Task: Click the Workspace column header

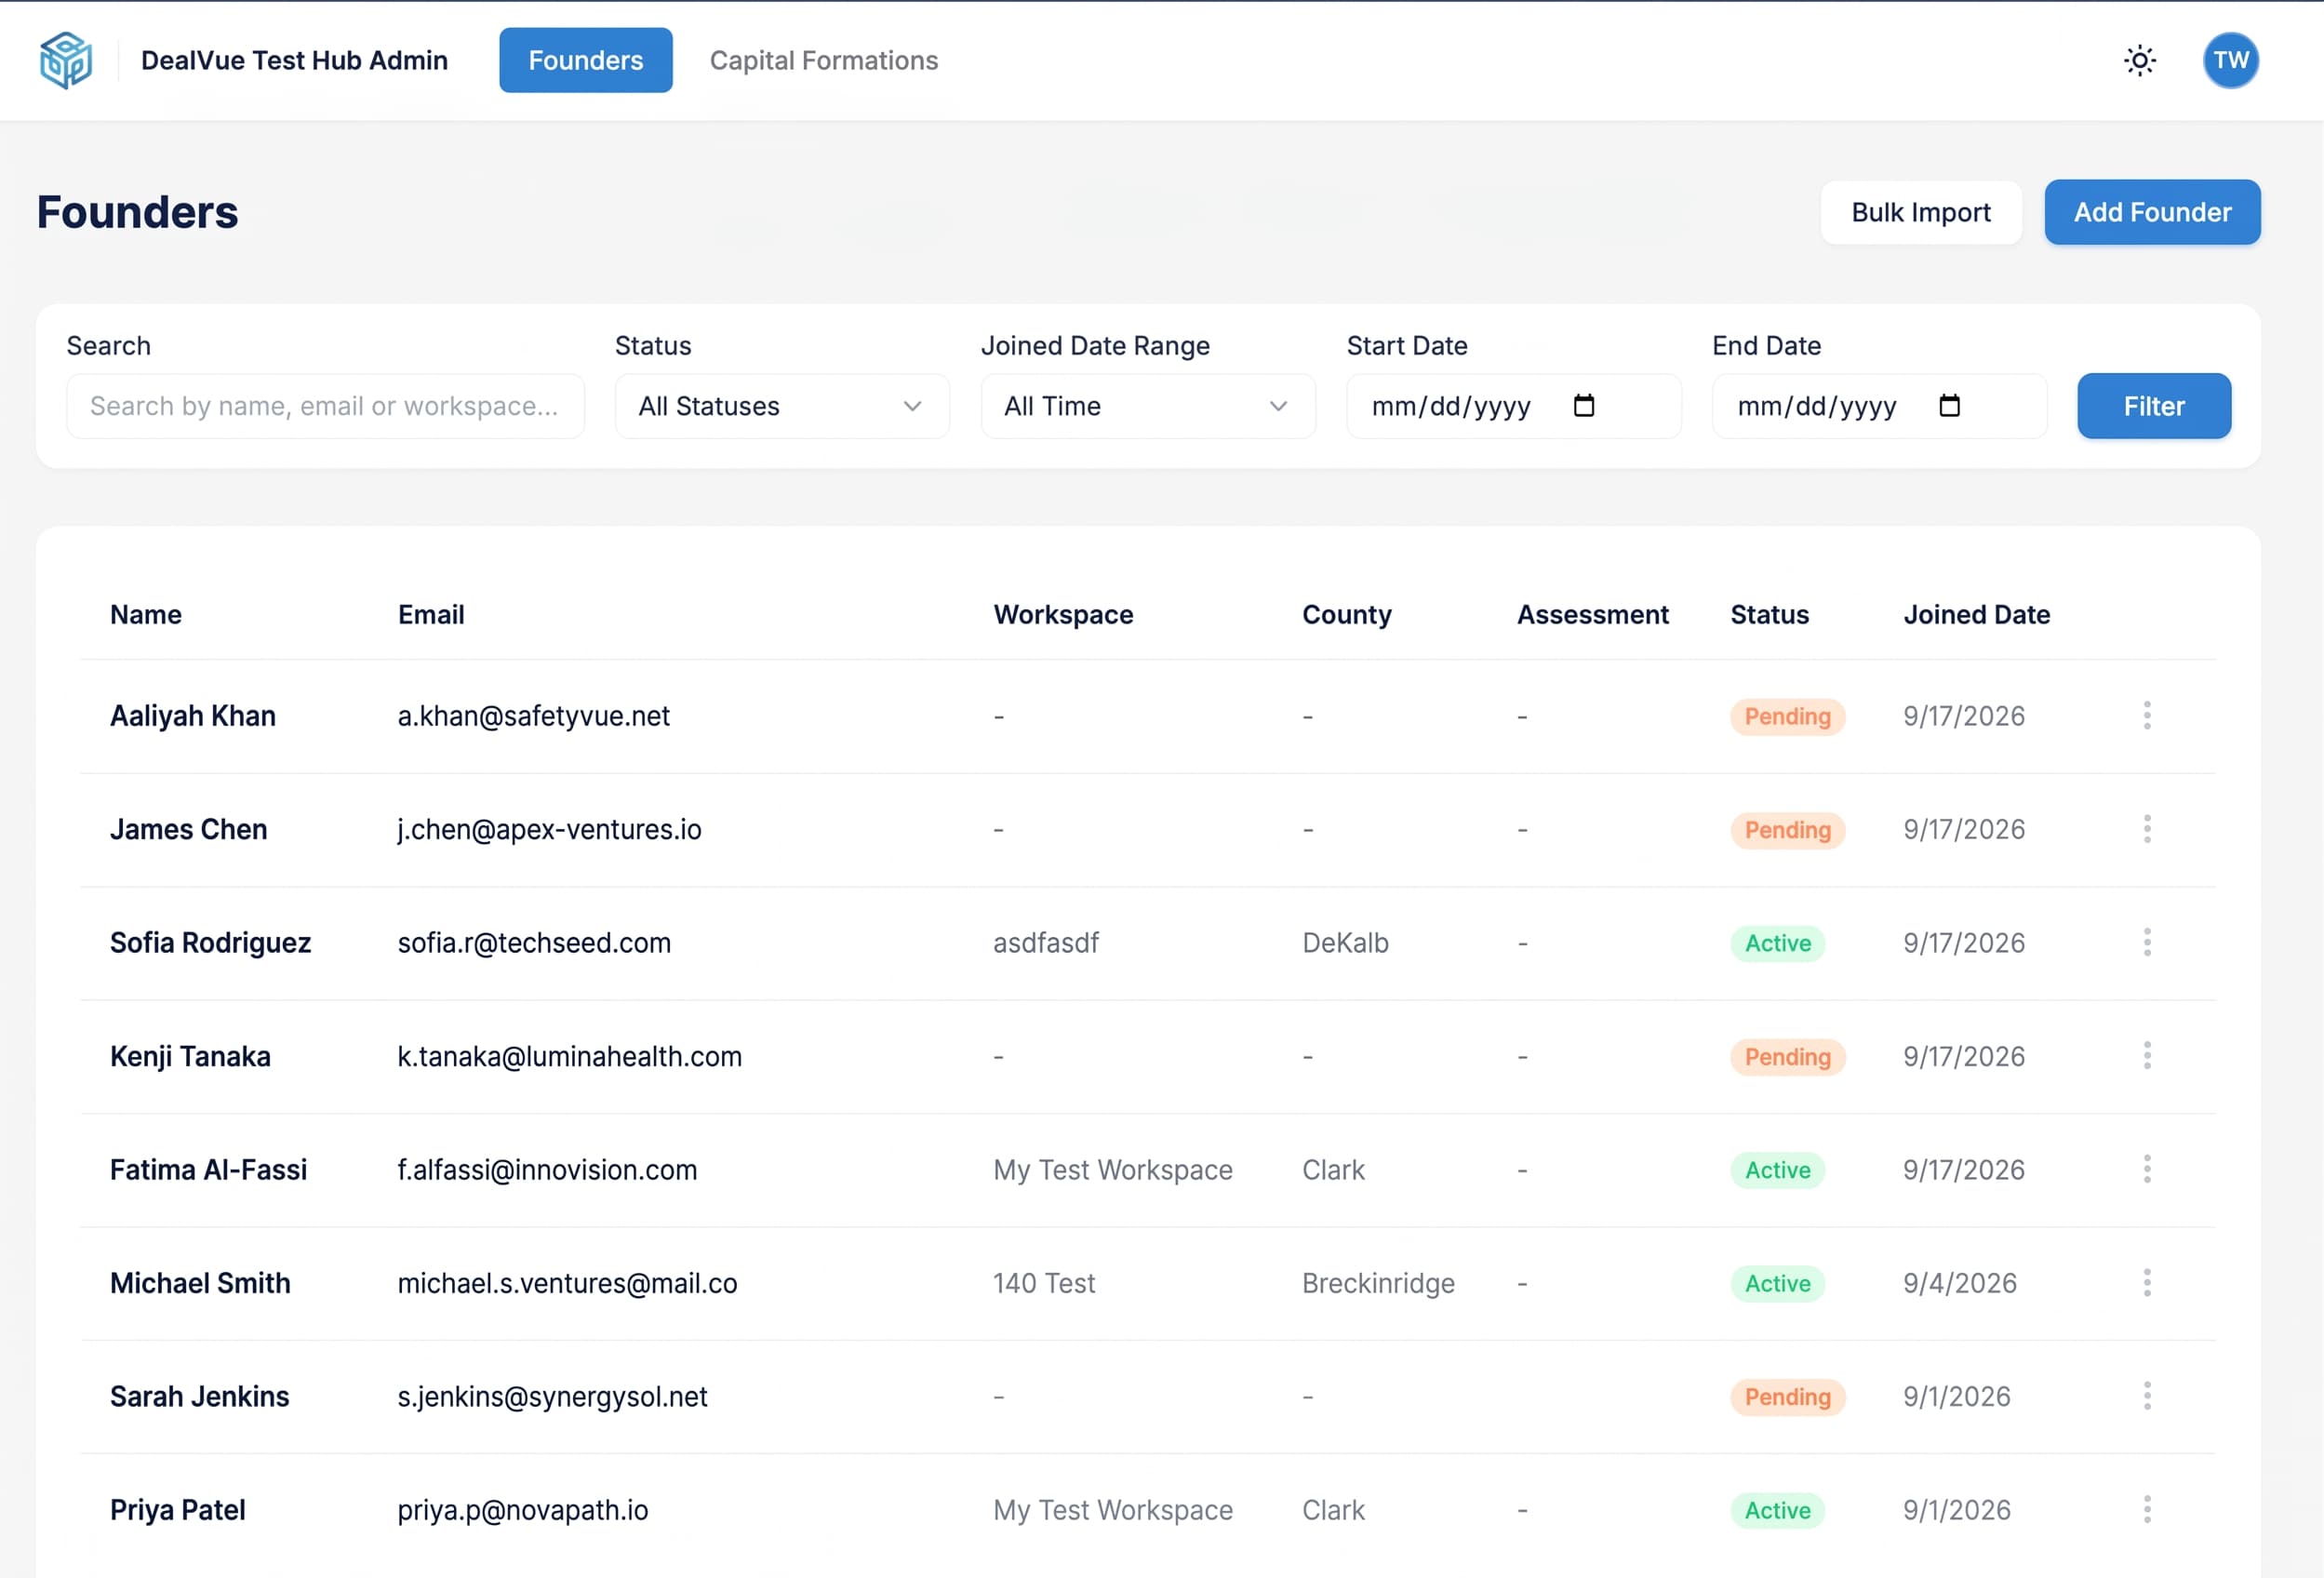Action: [1063, 614]
